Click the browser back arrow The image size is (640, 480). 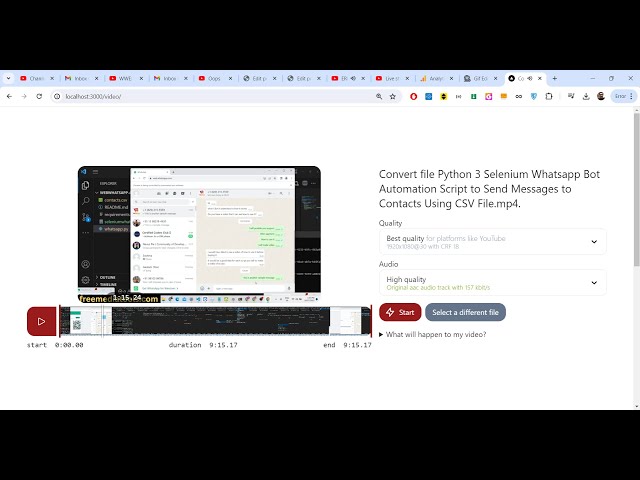[9, 96]
